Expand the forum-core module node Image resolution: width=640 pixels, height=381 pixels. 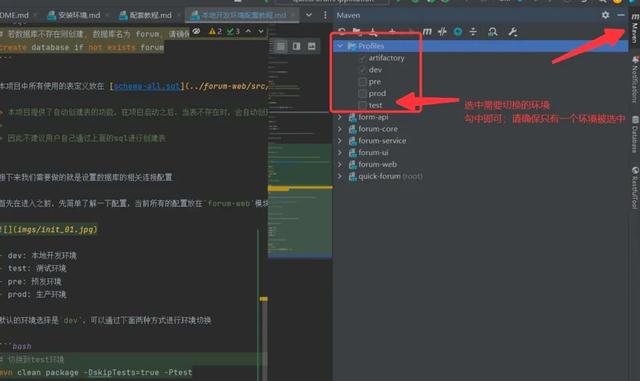pyautogui.click(x=340, y=129)
